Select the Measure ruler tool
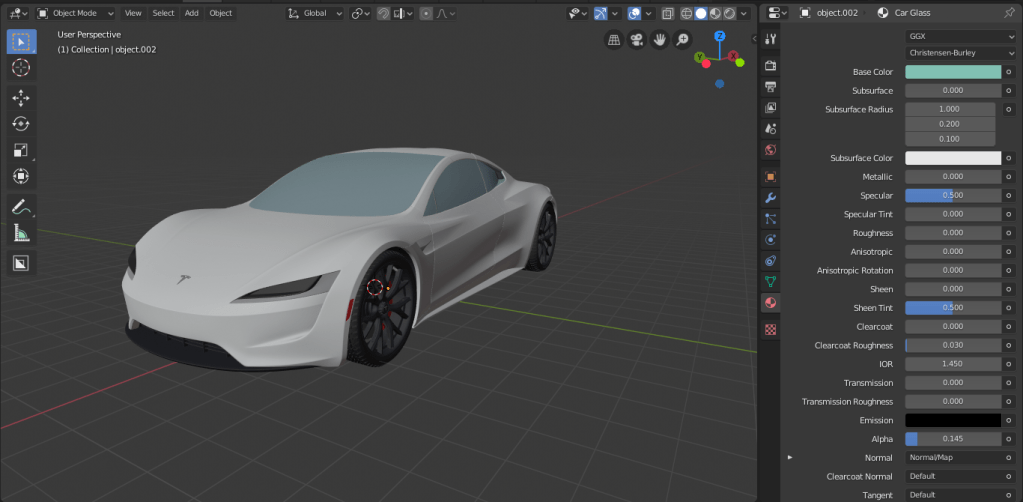The height and width of the screenshot is (502, 1023). point(21,233)
